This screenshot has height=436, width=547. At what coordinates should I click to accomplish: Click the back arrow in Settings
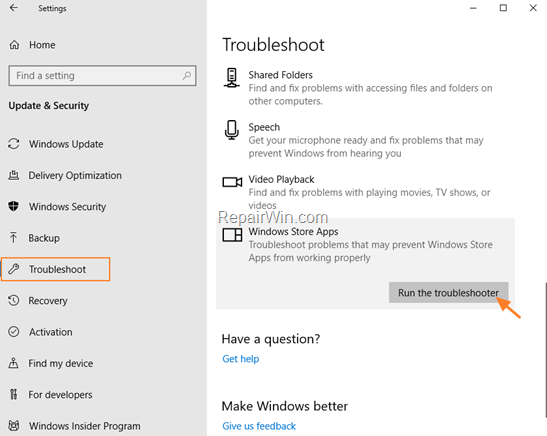(14, 8)
